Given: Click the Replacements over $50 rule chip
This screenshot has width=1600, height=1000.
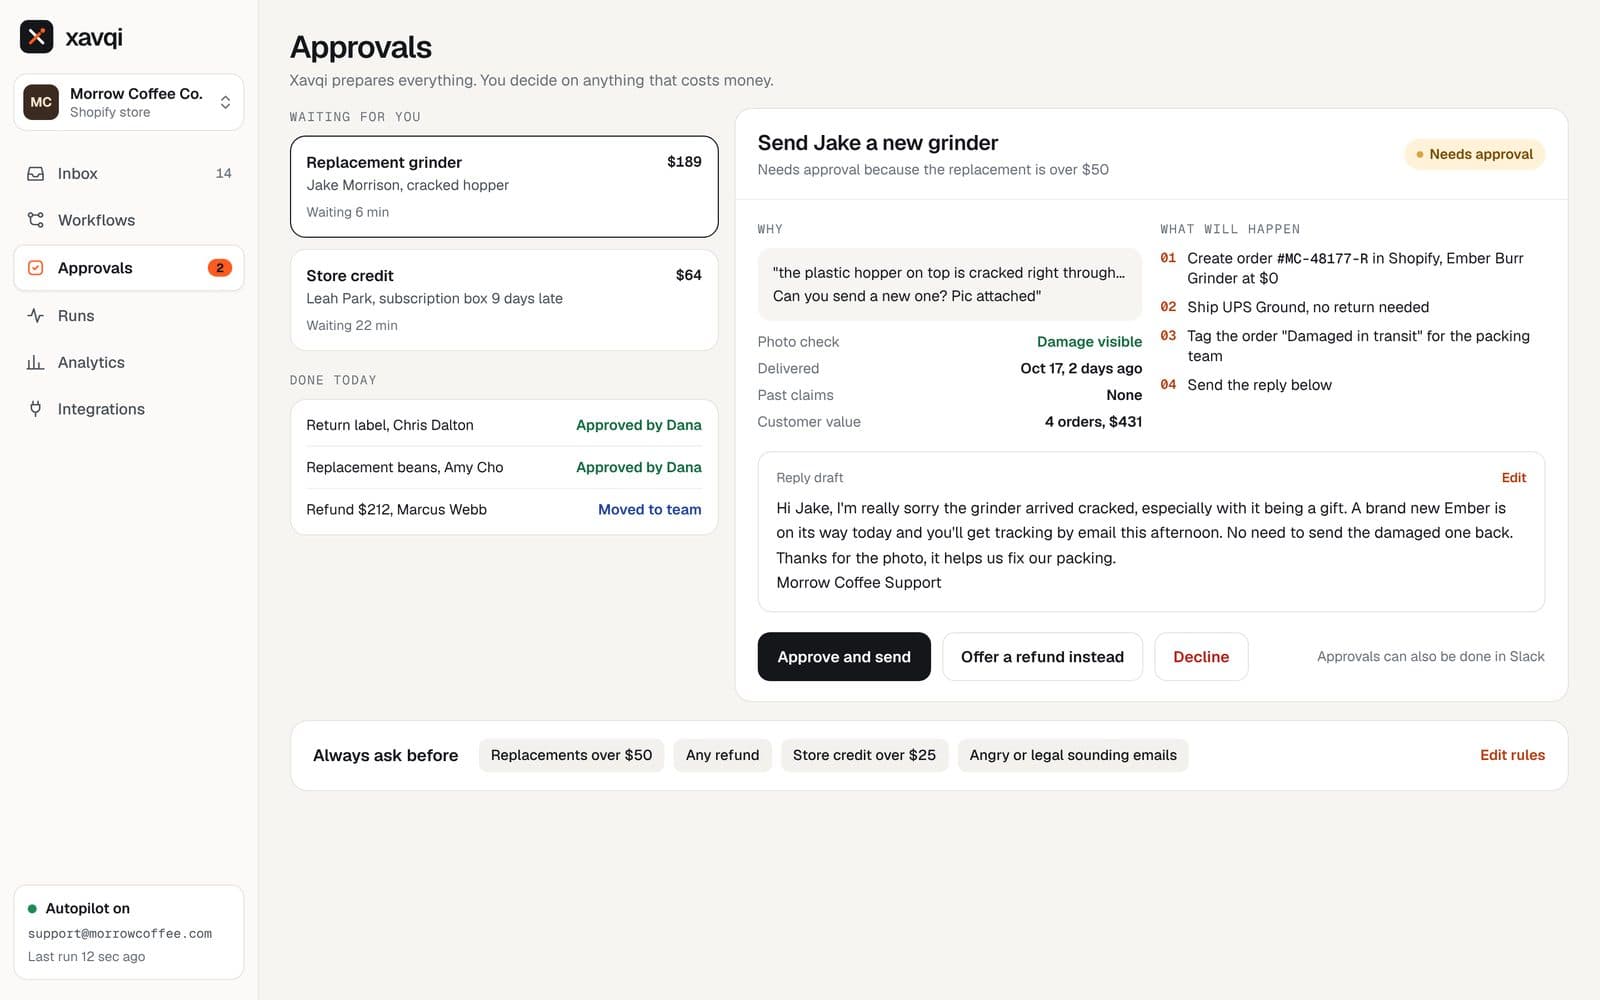Looking at the screenshot, I should [x=571, y=755].
